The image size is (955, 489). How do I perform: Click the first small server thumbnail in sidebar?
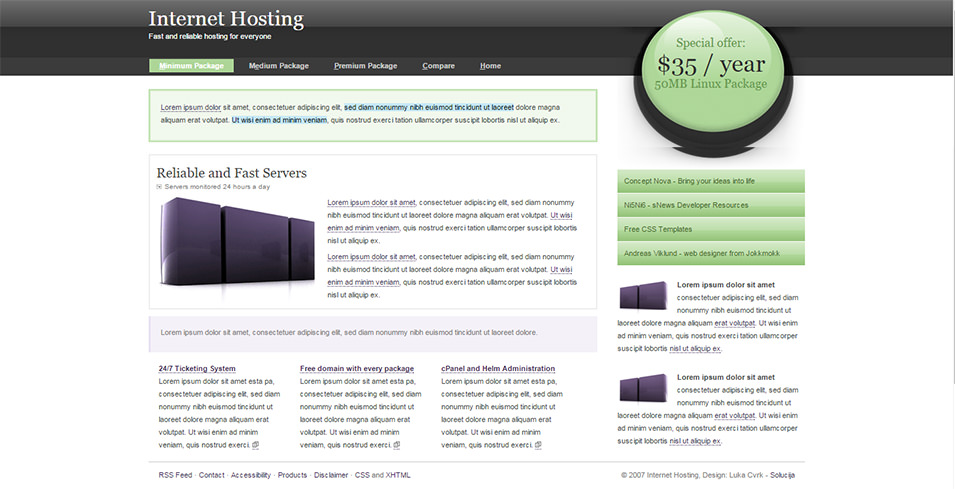pyautogui.click(x=643, y=296)
